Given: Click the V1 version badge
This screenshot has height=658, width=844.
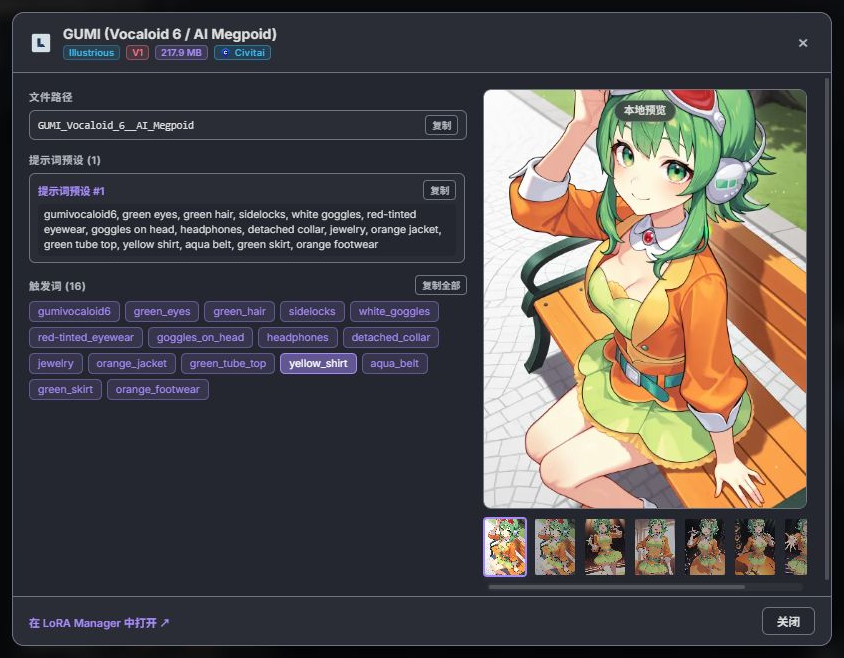Looking at the screenshot, I should [137, 53].
